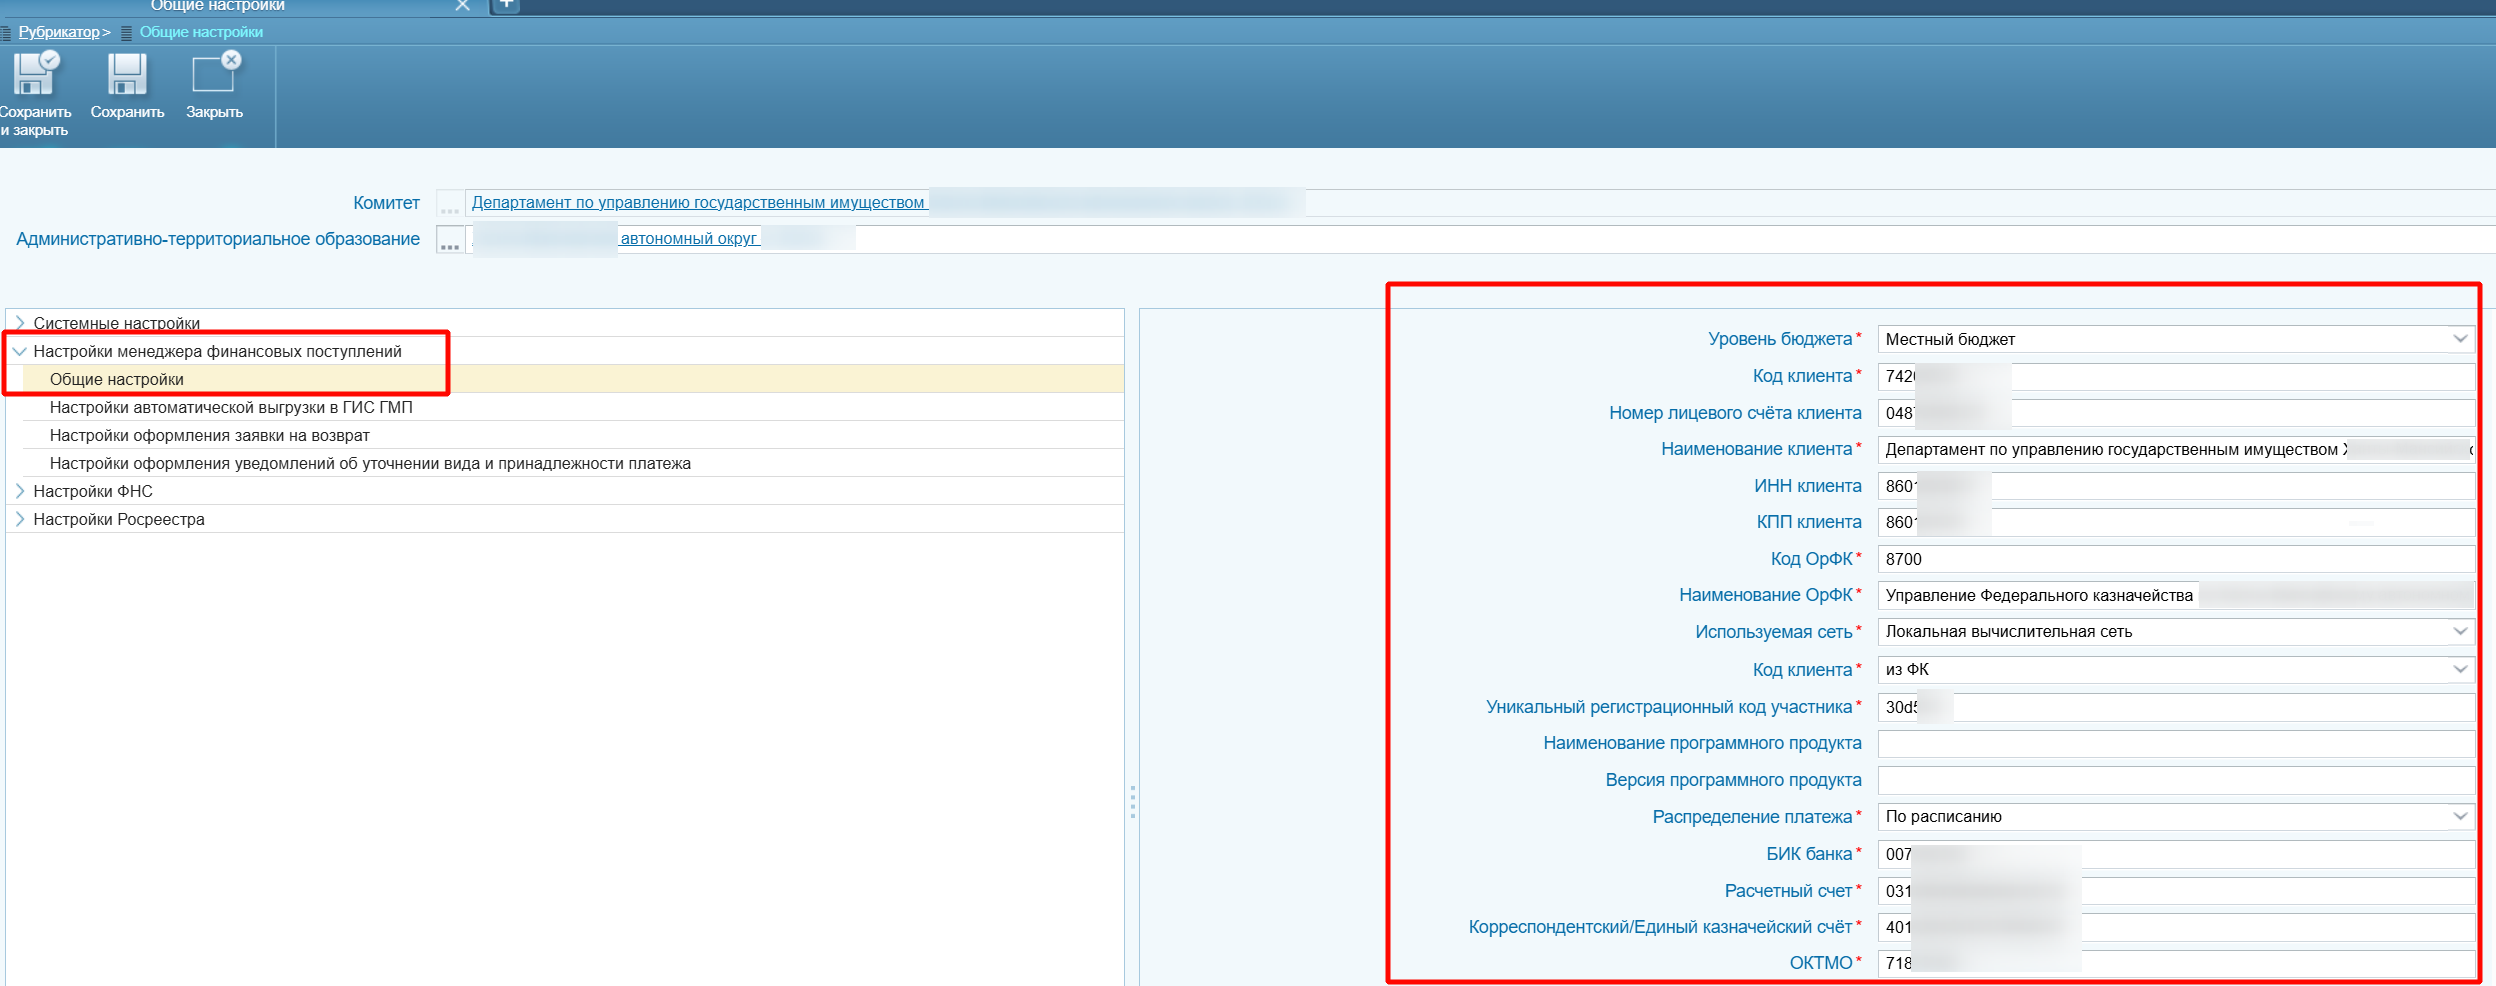Screen dimensions: 2496x986
Task: Open the Департамент по управлению государственным имуществом link
Action: pos(698,203)
